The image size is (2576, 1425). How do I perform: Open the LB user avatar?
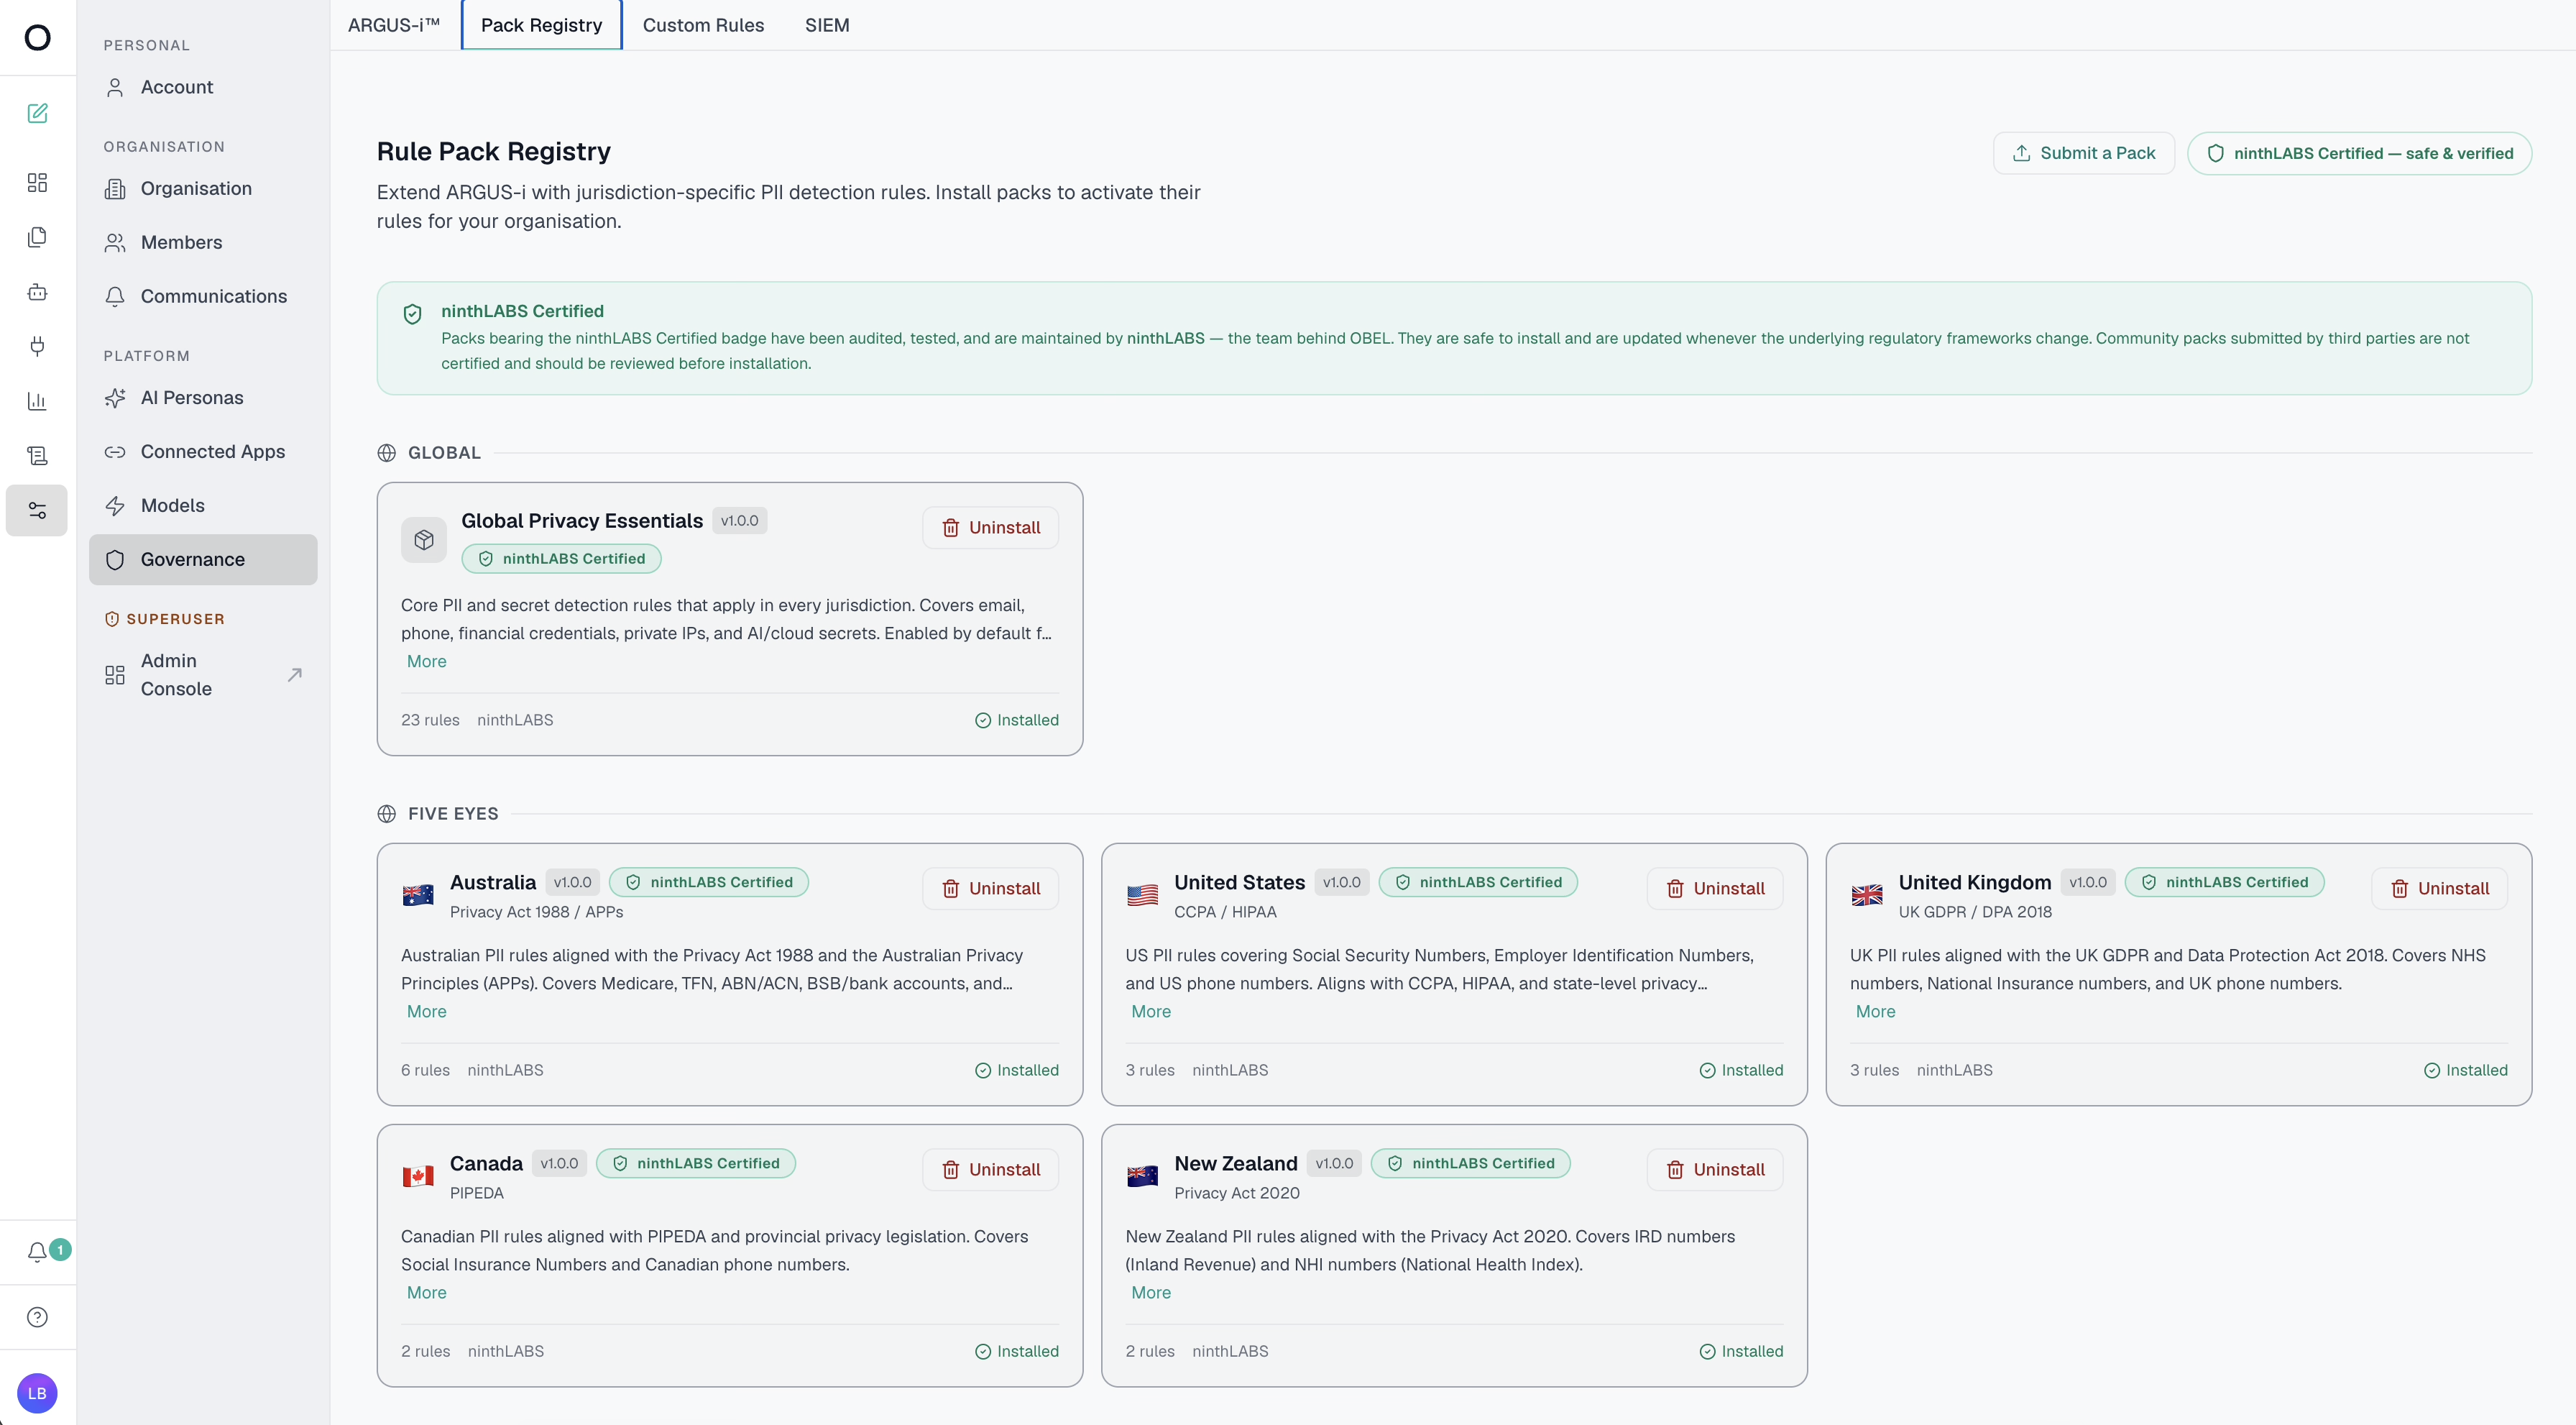(x=37, y=1393)
